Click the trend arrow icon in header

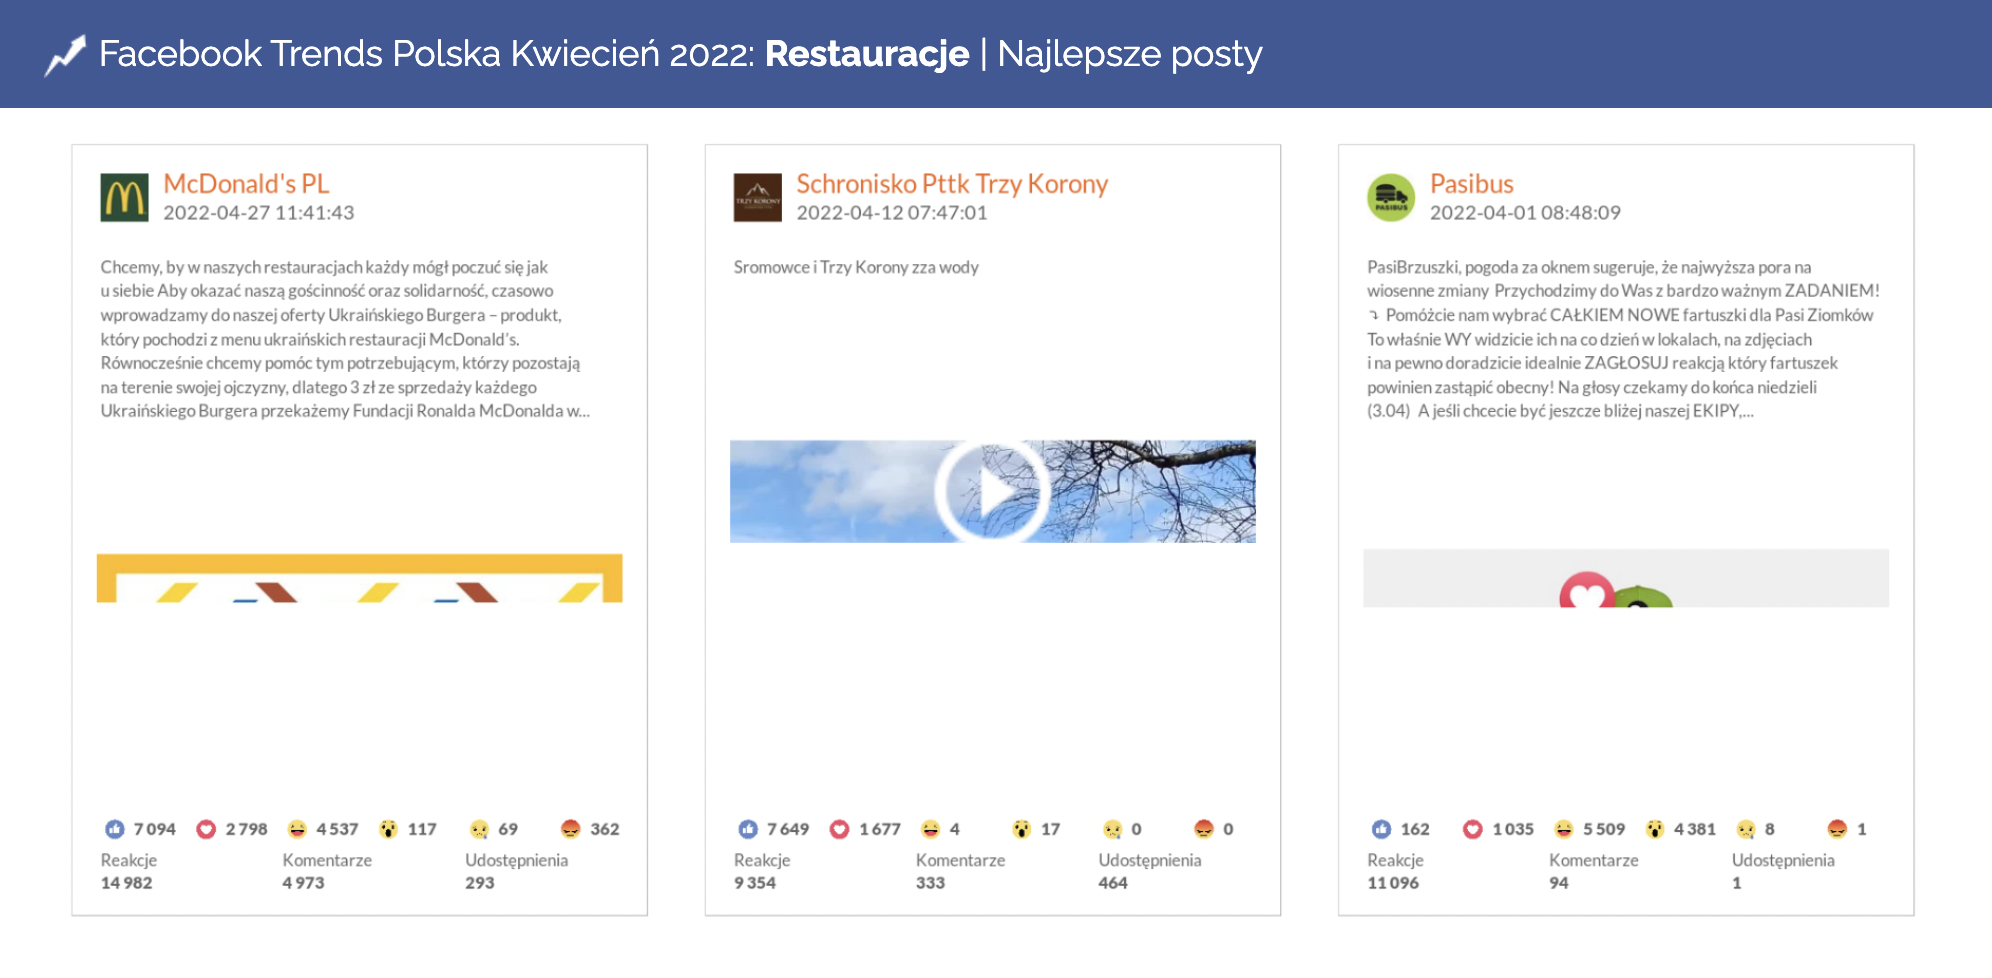point(66,55)
